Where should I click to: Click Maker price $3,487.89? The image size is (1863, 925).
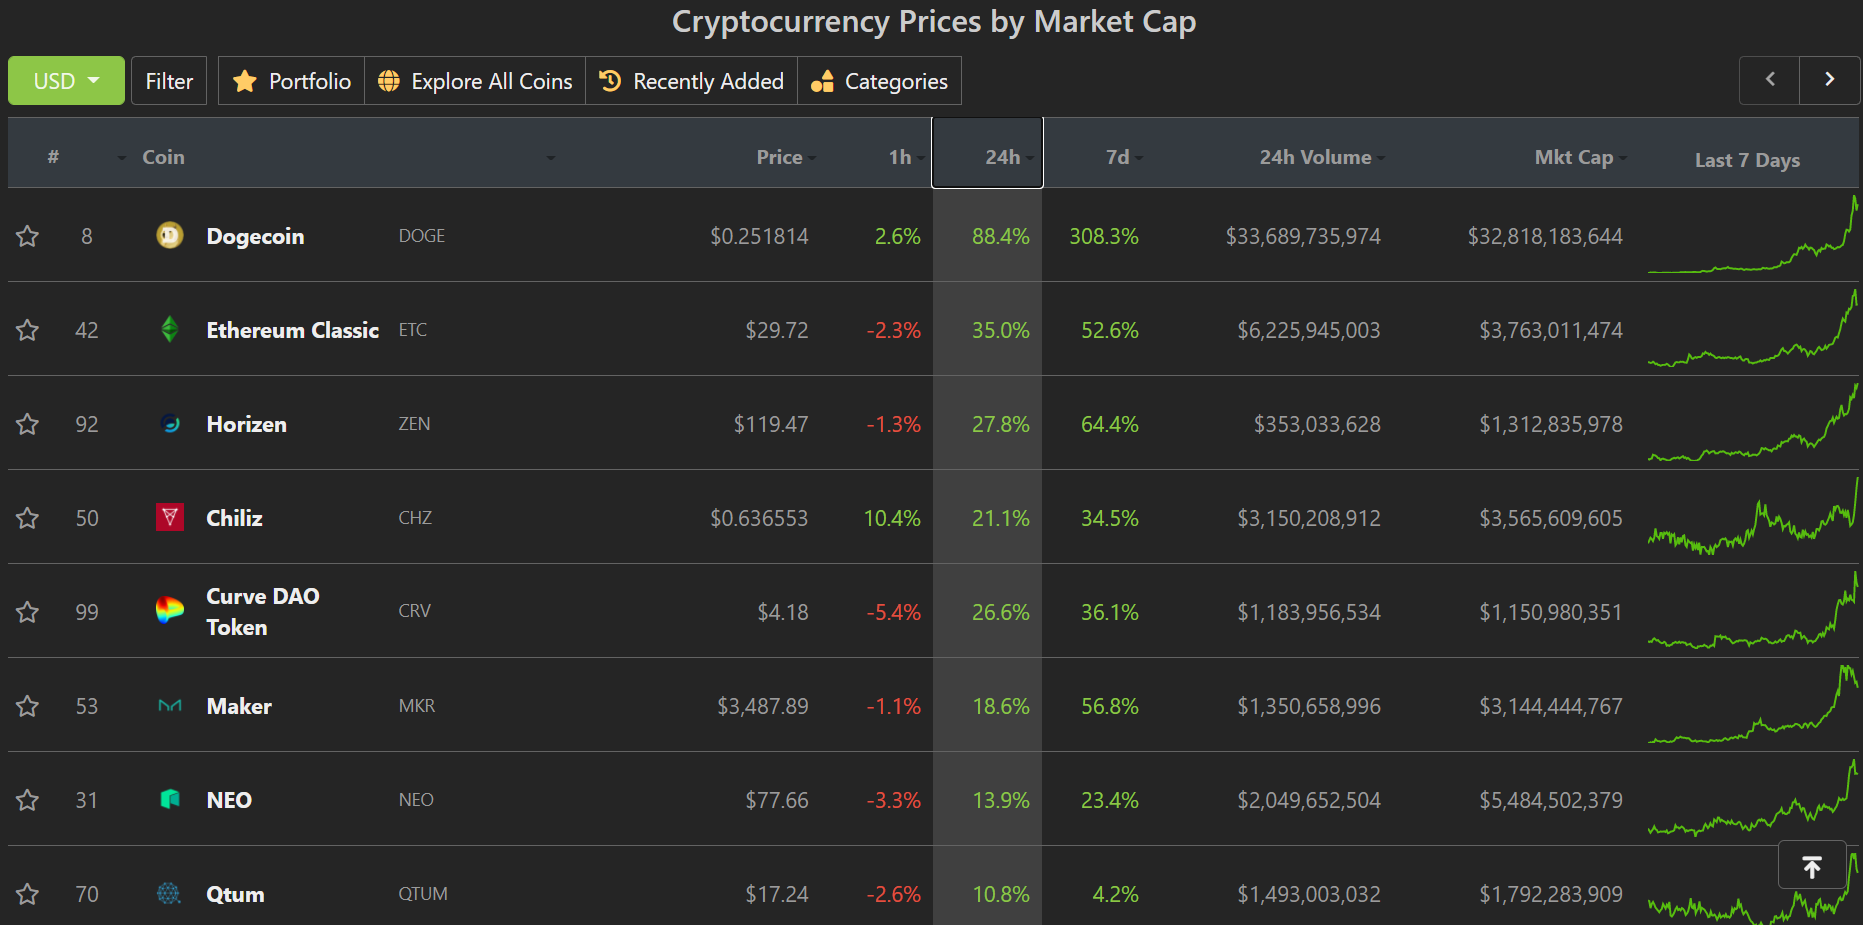[x=762, y=706]
